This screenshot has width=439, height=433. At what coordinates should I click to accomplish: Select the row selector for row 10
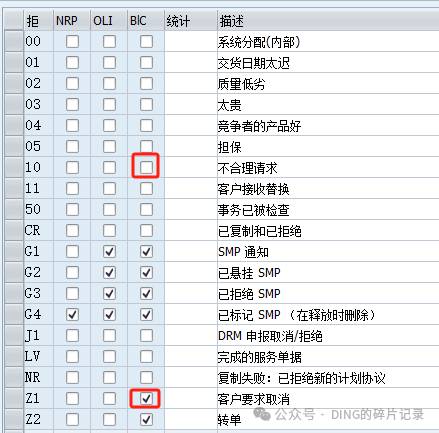click(14, 167)
